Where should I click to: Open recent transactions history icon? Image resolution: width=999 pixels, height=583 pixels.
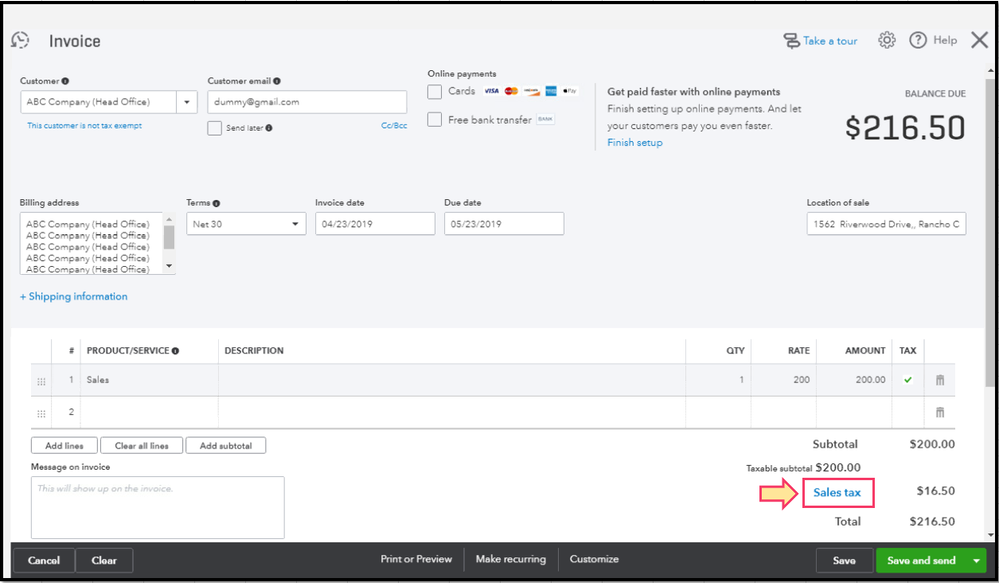coord(20,41)
